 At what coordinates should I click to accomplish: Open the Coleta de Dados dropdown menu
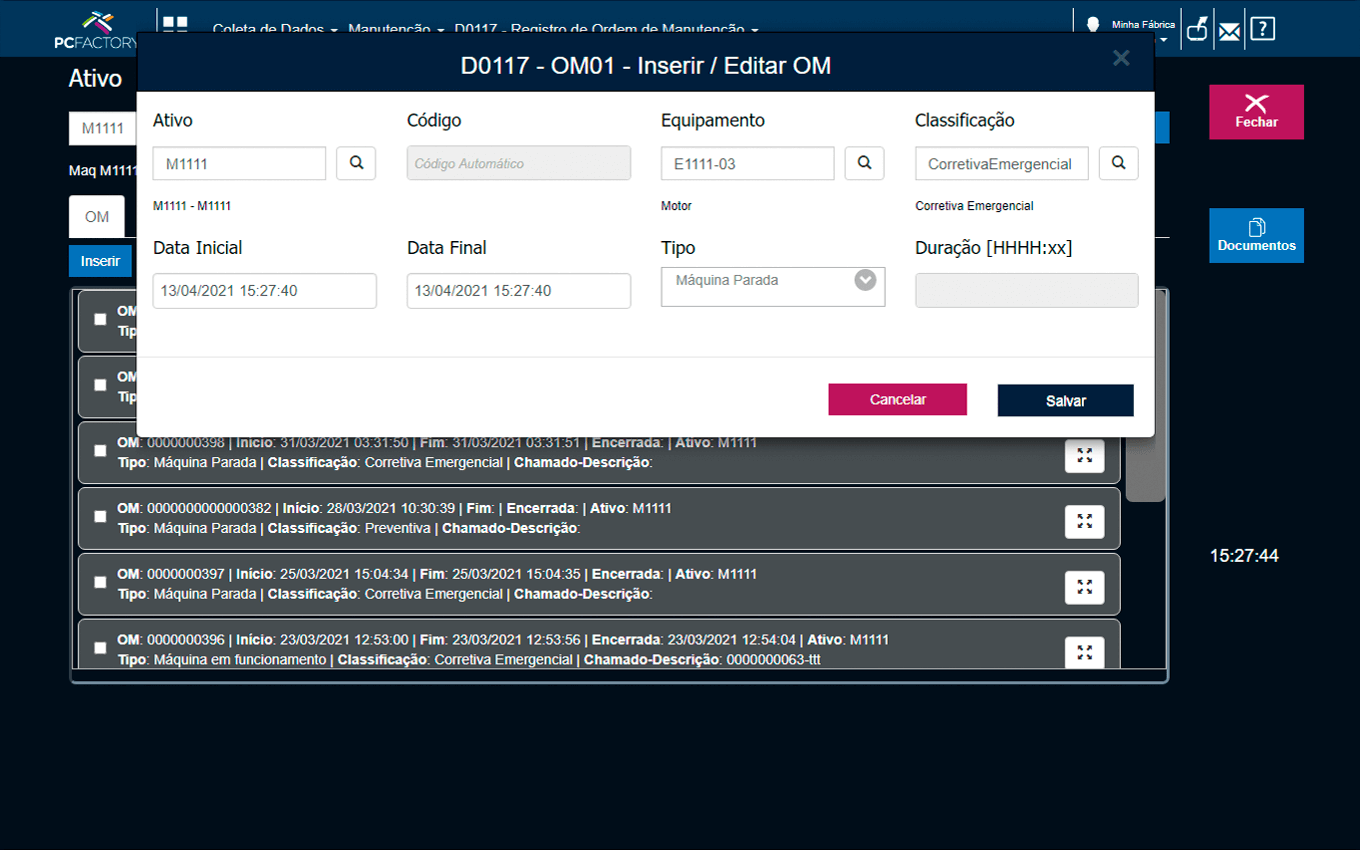(x=275, y=30)
